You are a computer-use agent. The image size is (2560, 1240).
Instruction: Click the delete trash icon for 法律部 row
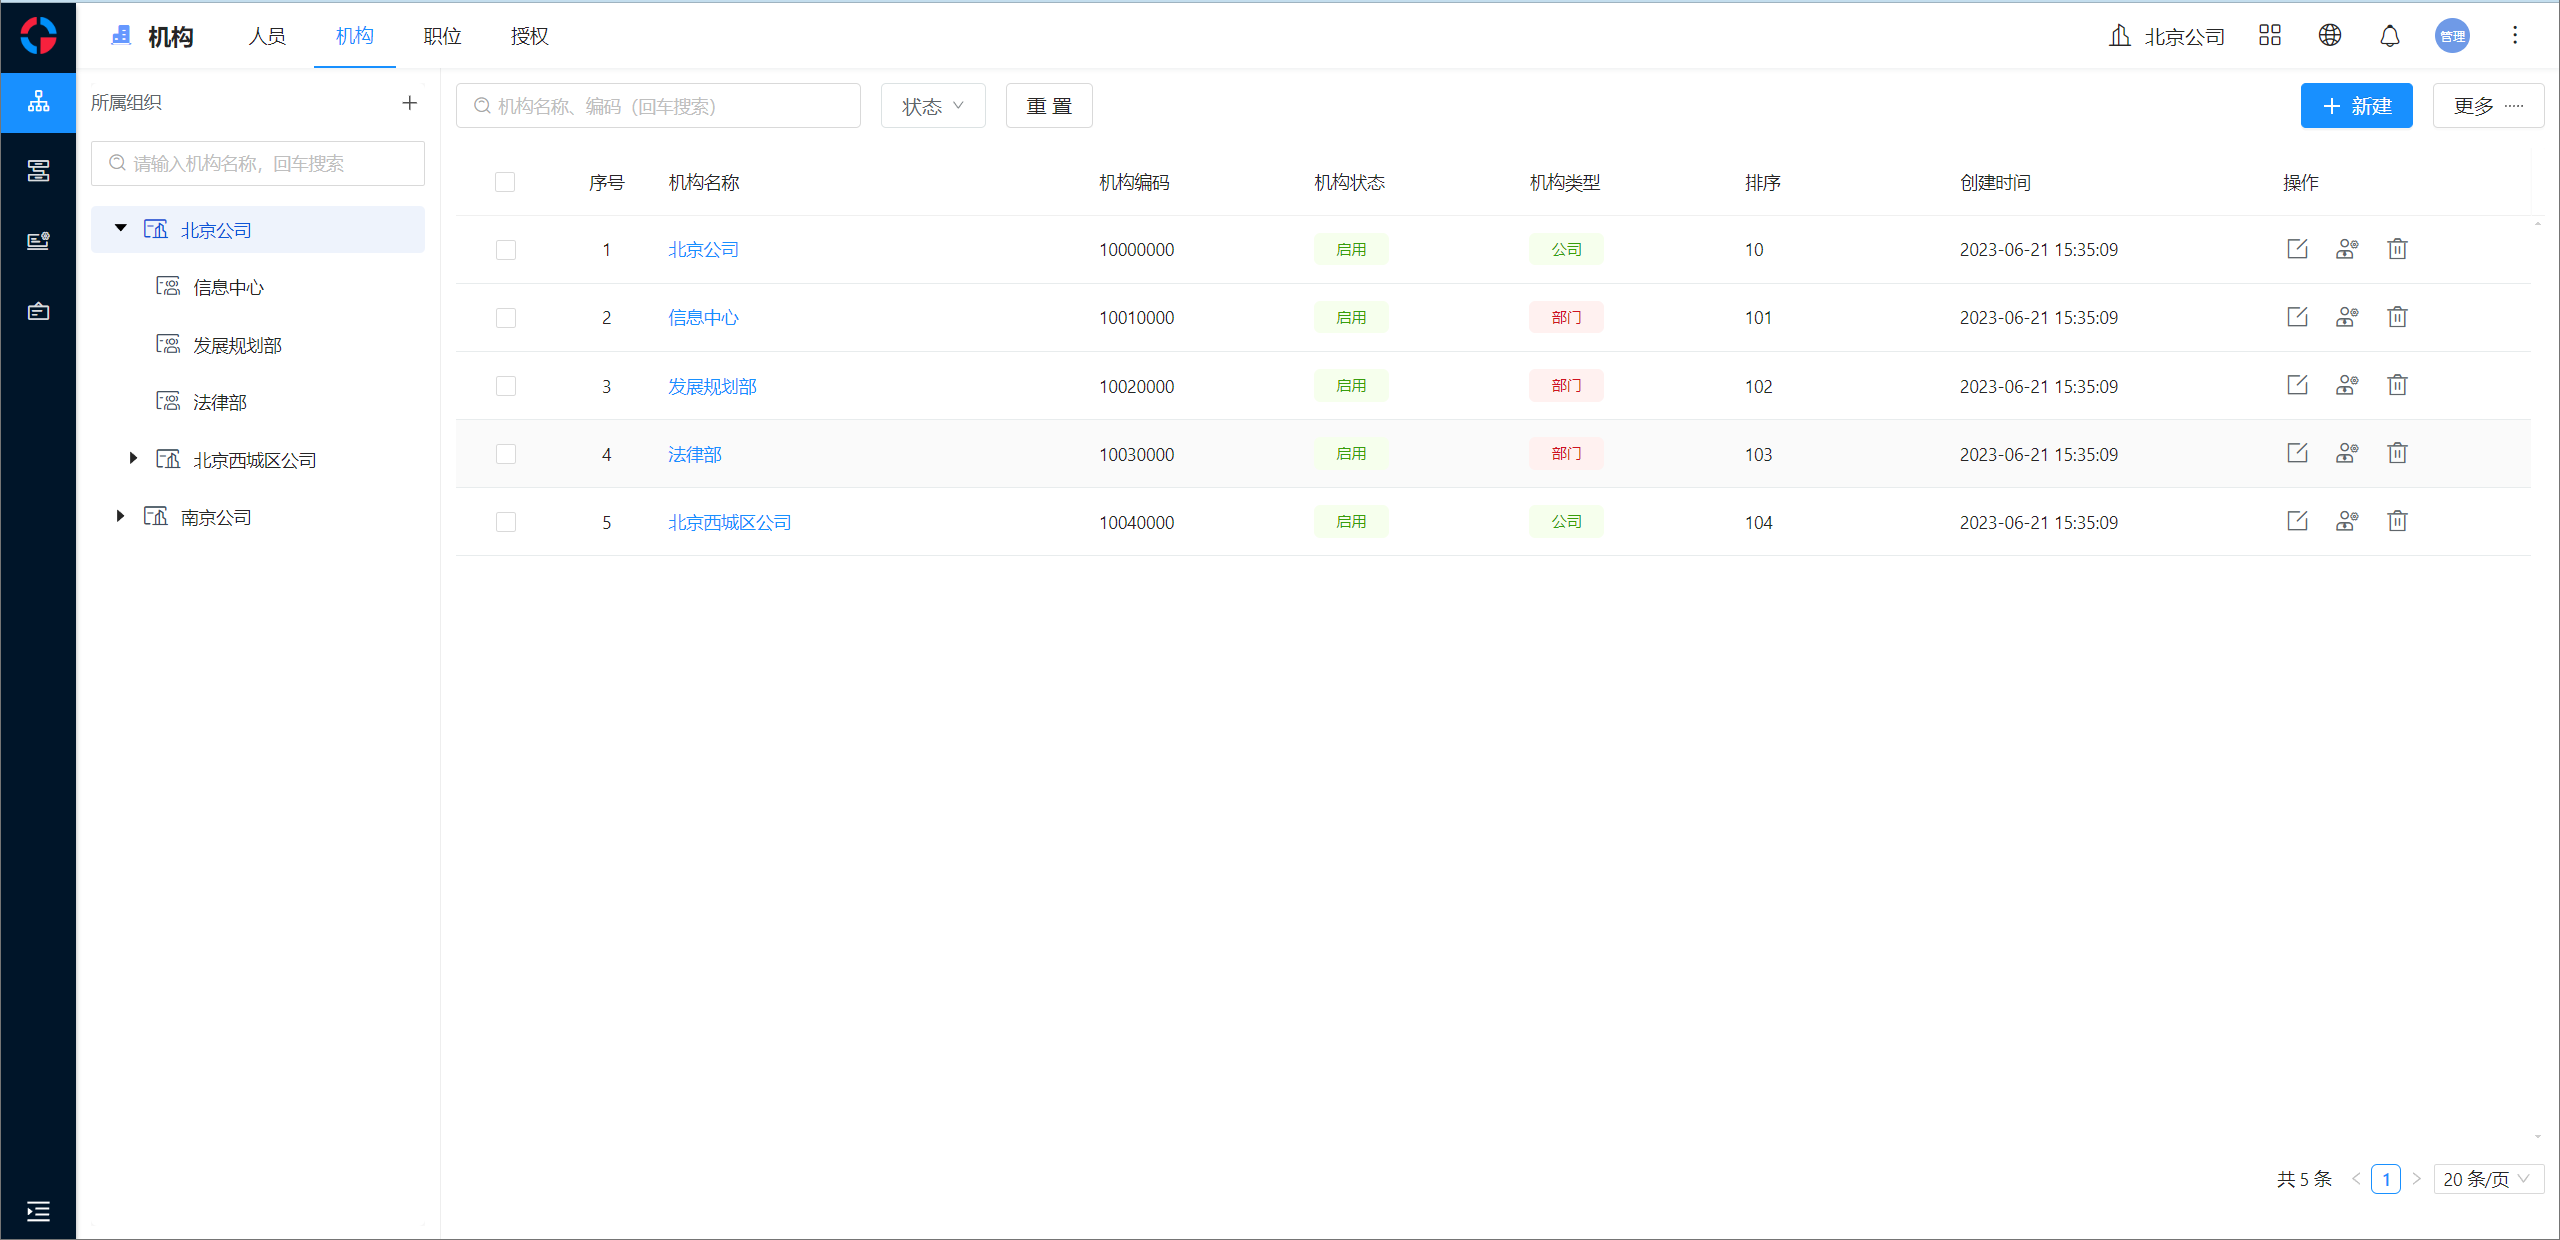point(2397,453)
